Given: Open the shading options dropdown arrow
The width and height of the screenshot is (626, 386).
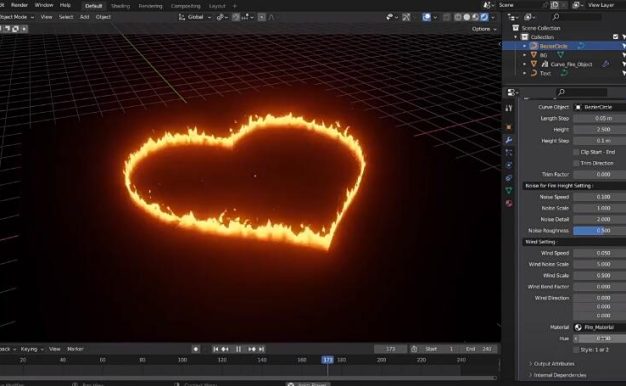Looking at the screenshot, I should point(493,17).
